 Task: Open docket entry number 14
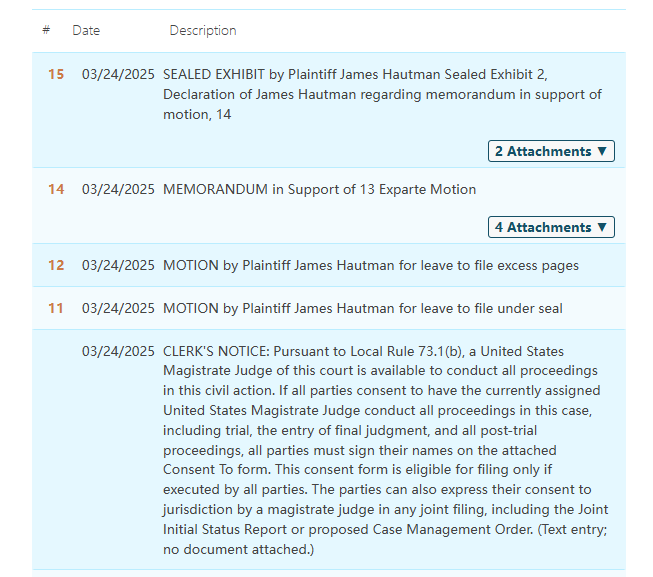(56, 189)
